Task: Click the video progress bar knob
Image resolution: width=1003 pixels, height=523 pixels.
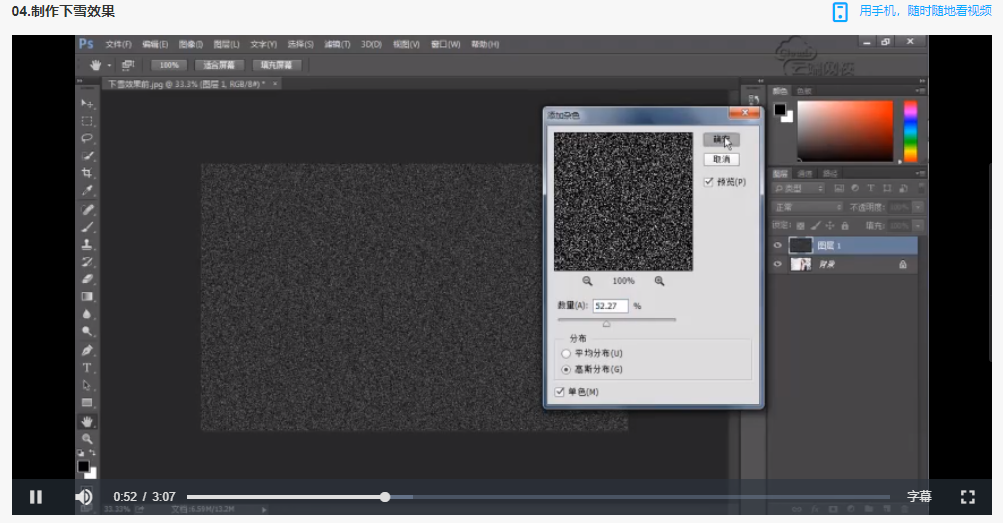Action: 384,497
